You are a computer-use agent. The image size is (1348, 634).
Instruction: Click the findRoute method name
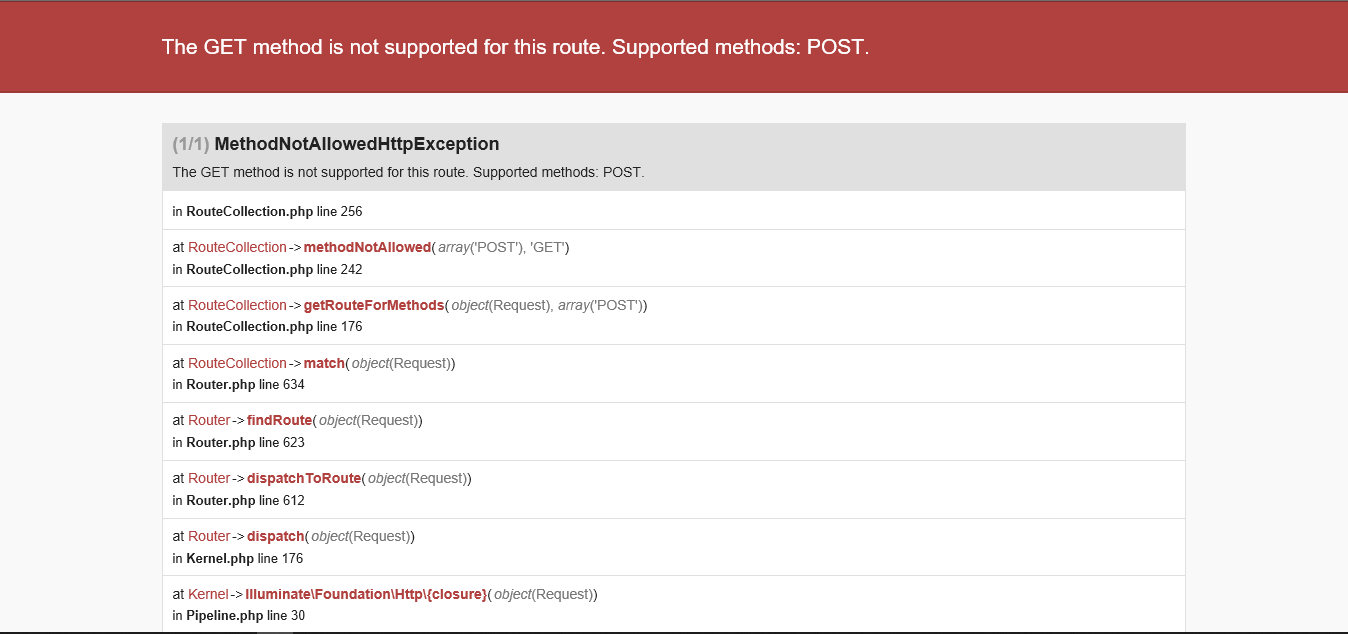pyautogui.click(x=279, y=420)
